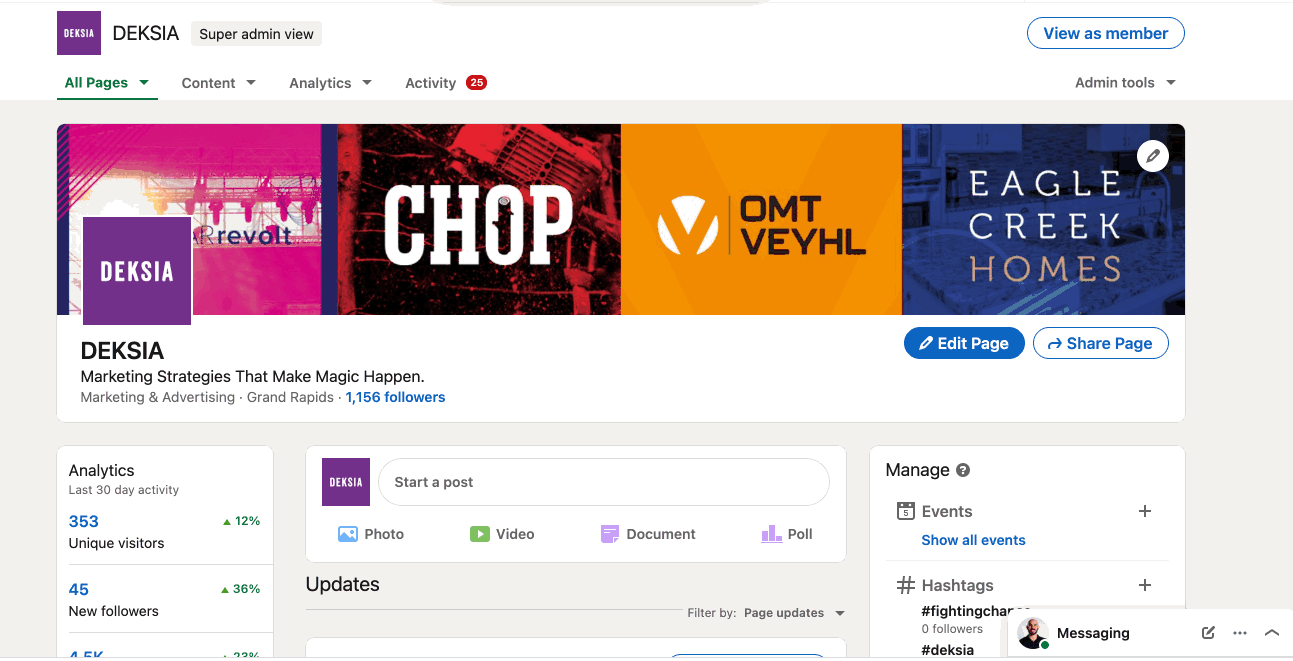Viewport: 1293px width, 661px height.
Task: Add a hashtag with plus icon
Action: coord(1145,585)
